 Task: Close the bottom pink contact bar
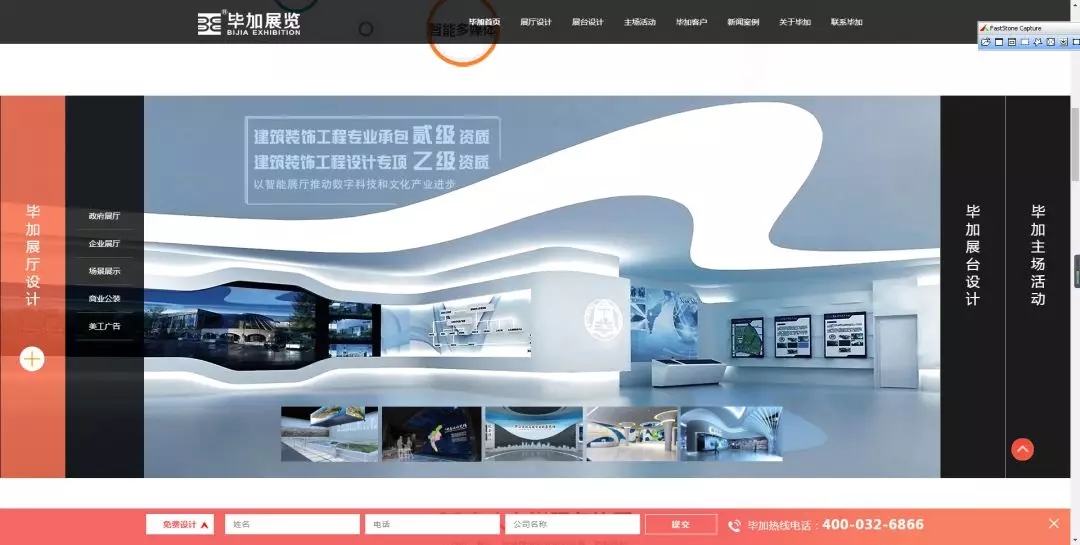[x=1053, y=524]
